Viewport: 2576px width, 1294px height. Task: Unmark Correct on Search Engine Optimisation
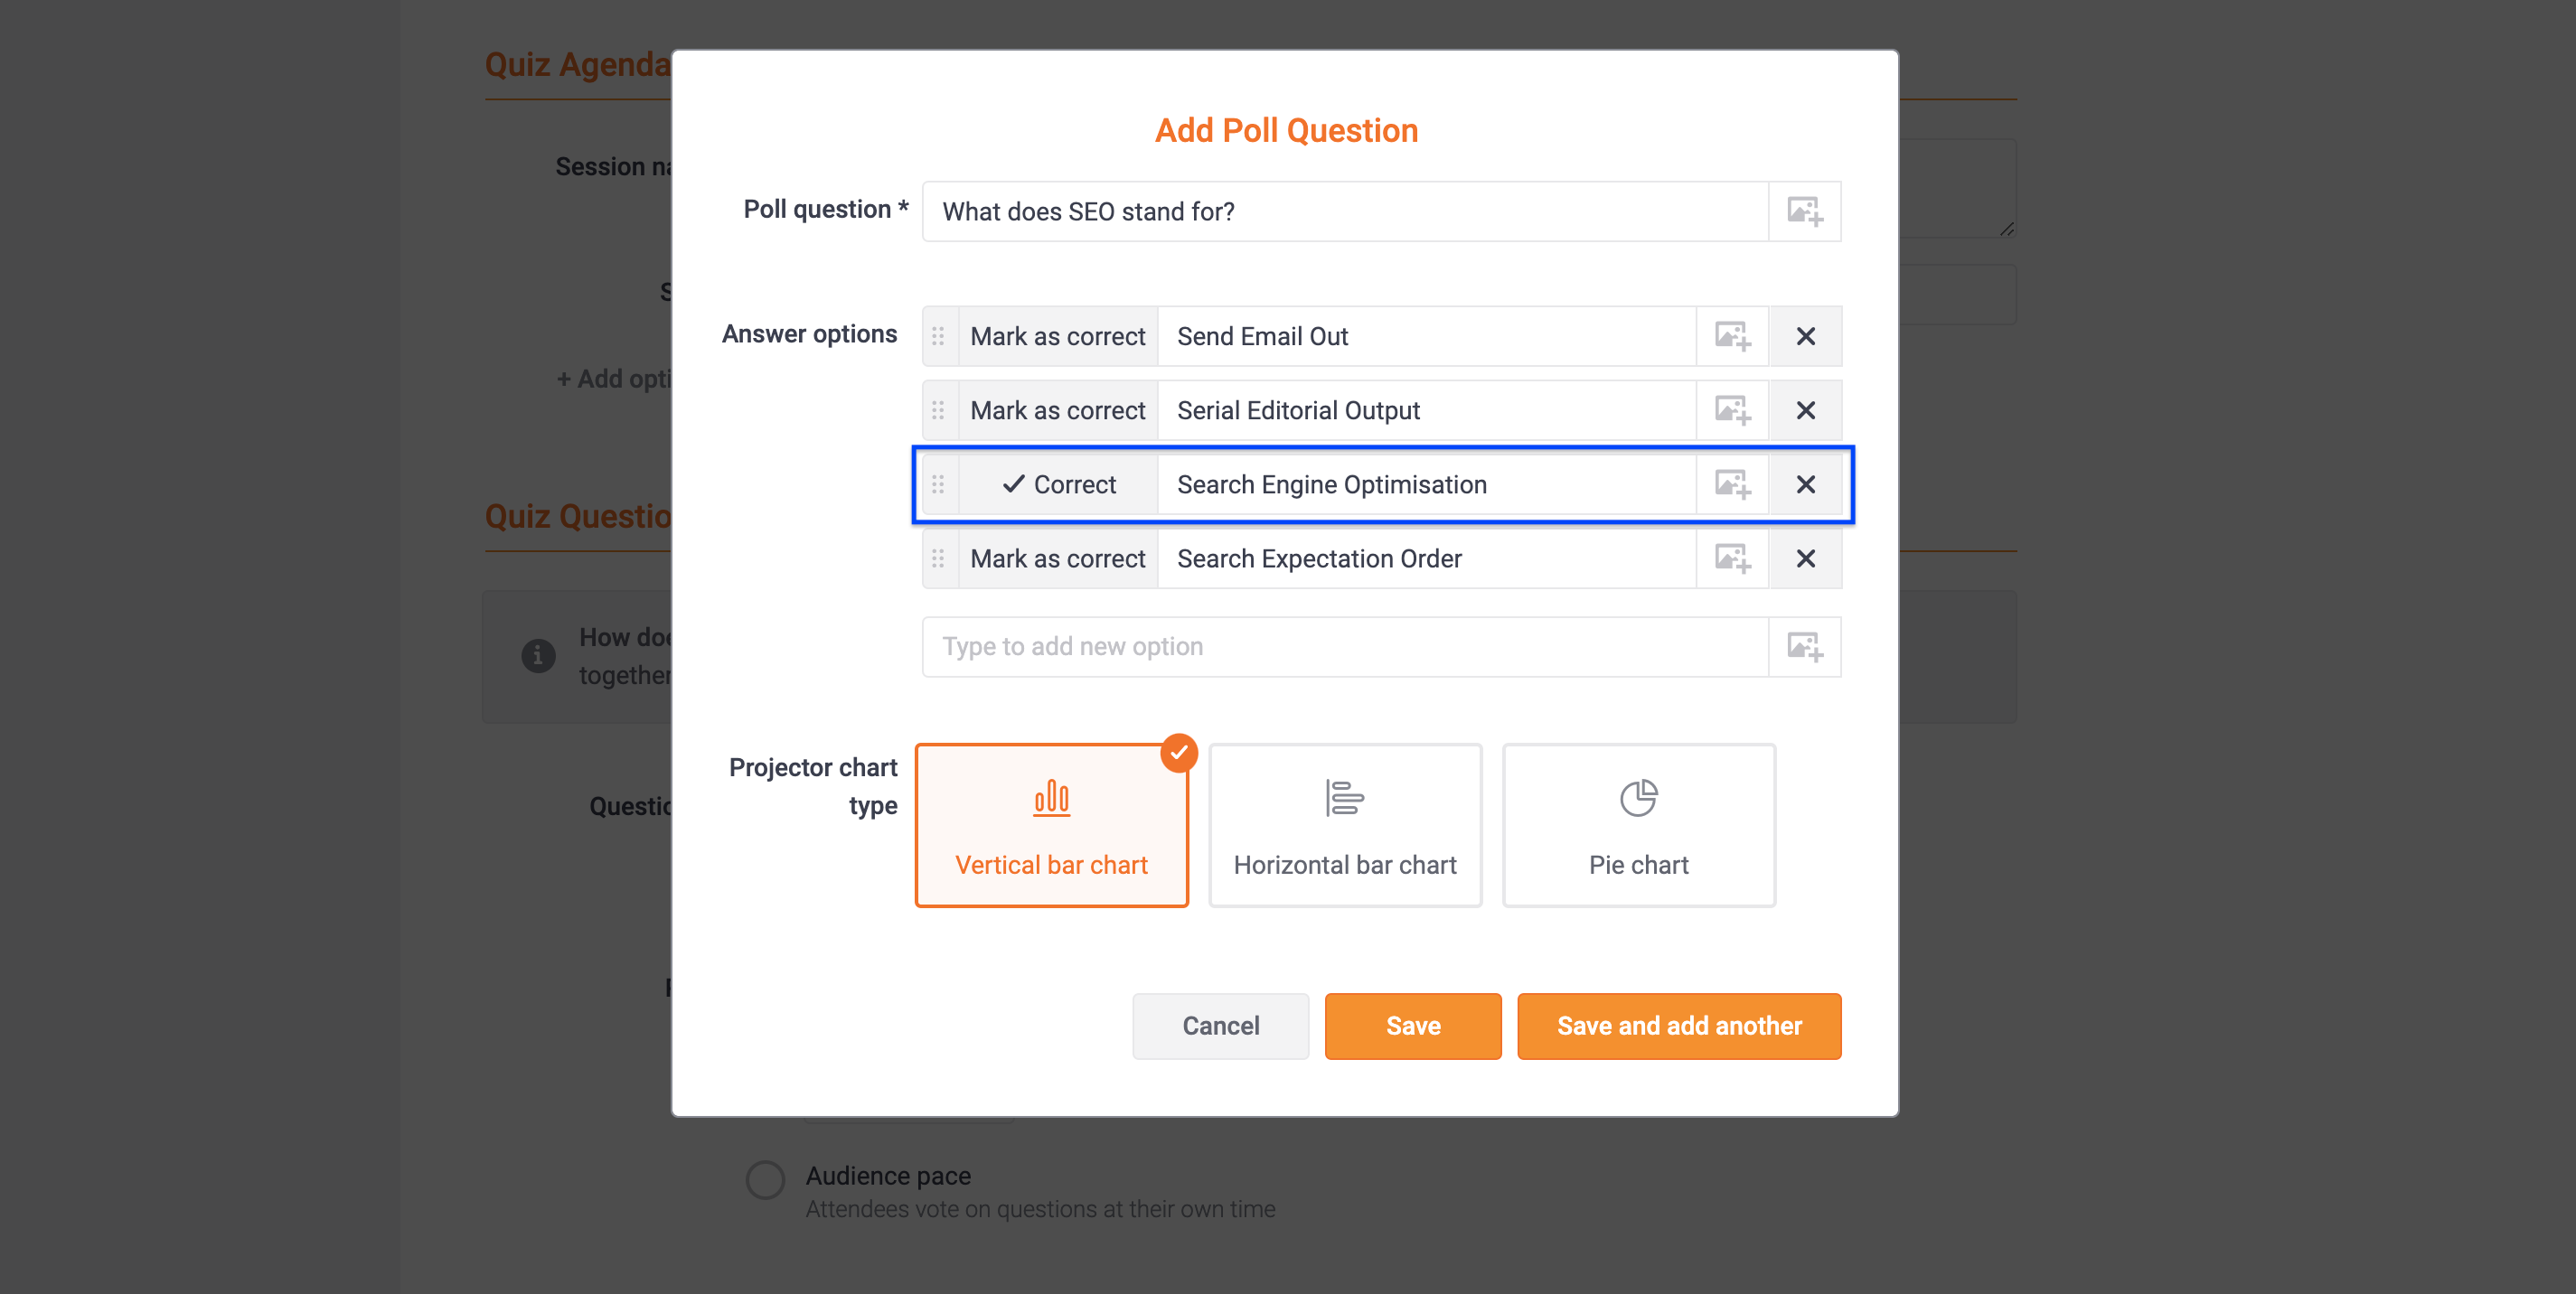click(1057, 484)
